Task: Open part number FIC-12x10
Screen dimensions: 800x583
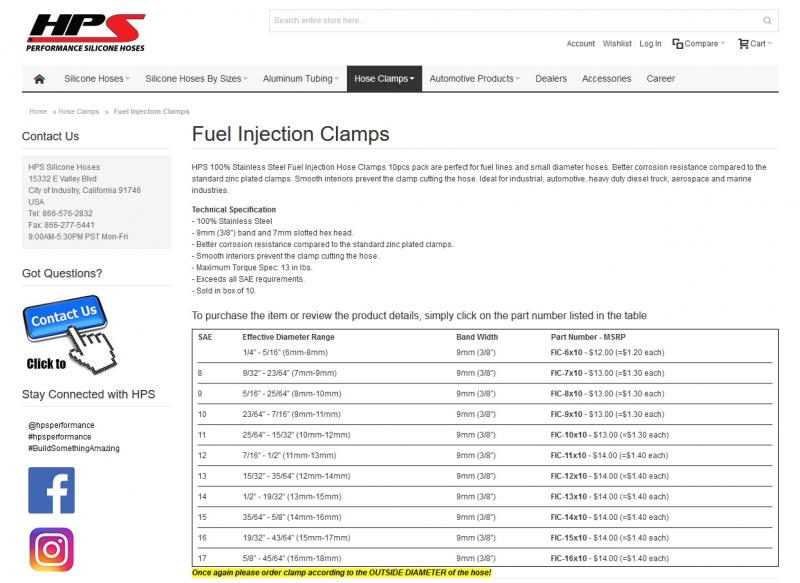Action: (x=569, y=476)
